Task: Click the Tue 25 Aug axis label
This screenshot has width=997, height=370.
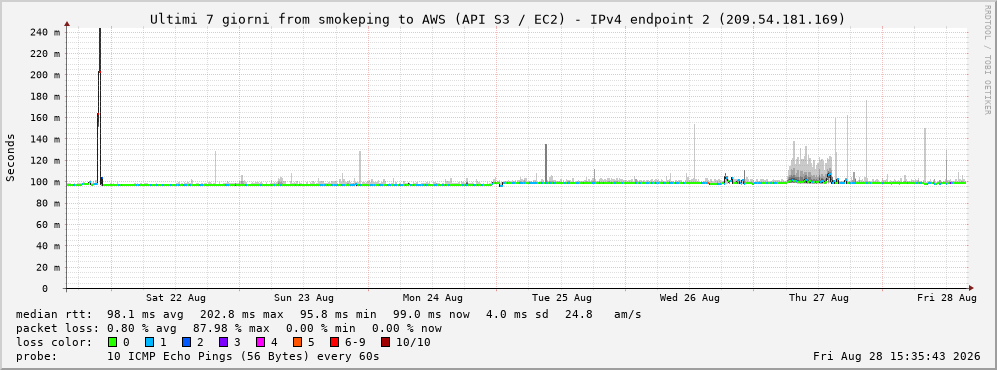Action: 561,298
